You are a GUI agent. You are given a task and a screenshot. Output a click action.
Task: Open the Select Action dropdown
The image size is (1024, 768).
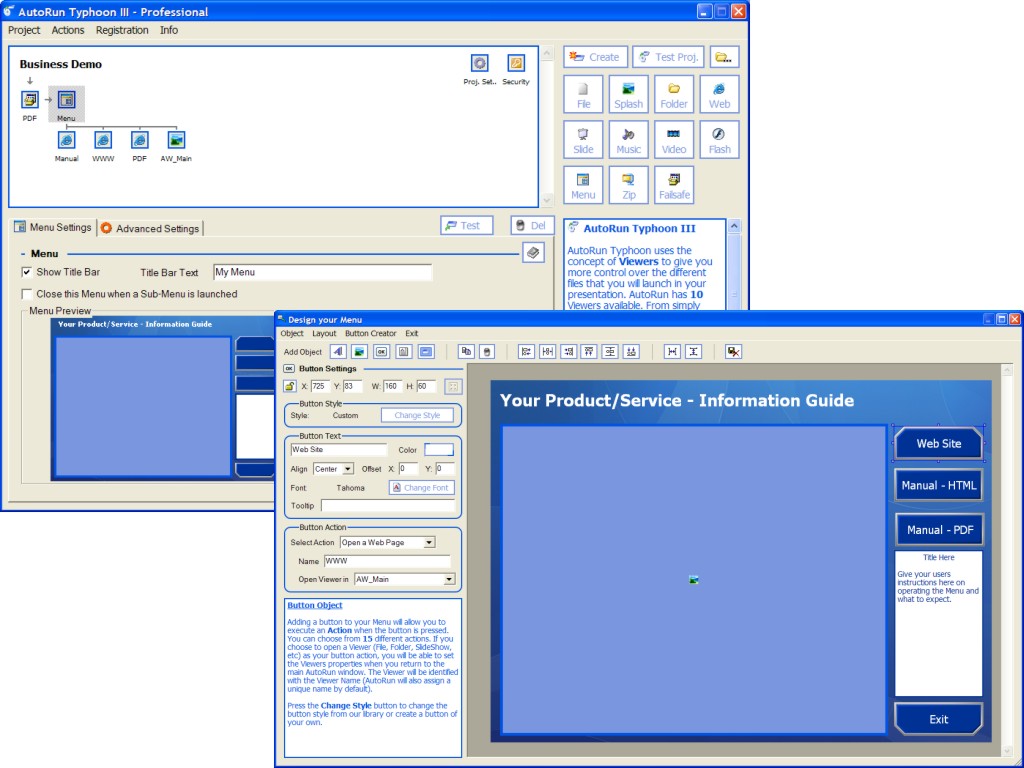(429, 542)
